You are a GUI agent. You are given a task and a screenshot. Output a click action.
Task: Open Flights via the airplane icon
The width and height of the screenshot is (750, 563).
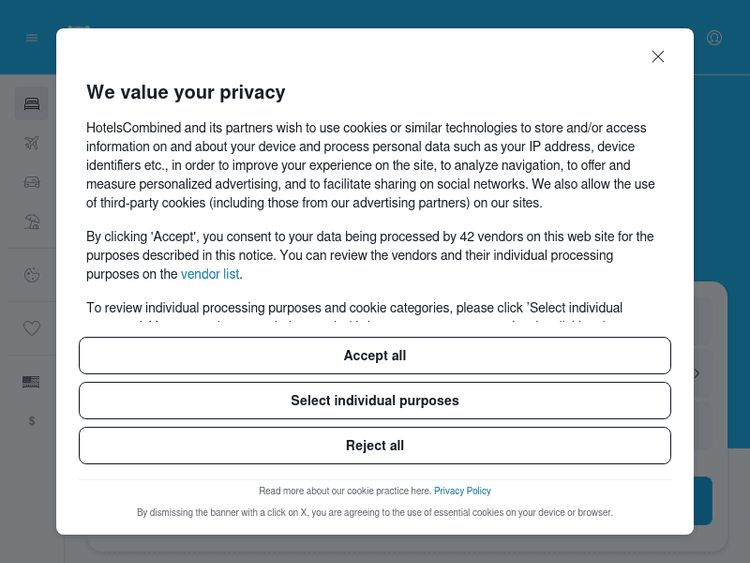pos(32,143)
